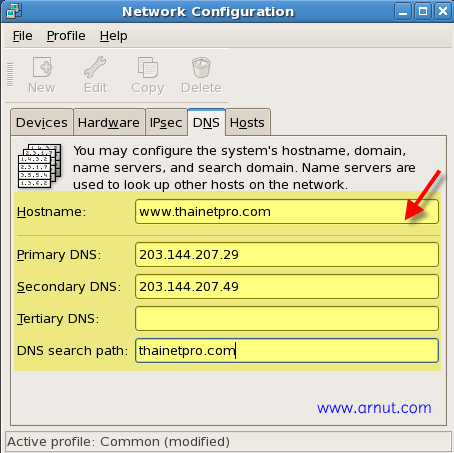This screenshot has width=454, height=453.
Task: Click the toolbar drag handle grip
Action: [x=10, y=75]
